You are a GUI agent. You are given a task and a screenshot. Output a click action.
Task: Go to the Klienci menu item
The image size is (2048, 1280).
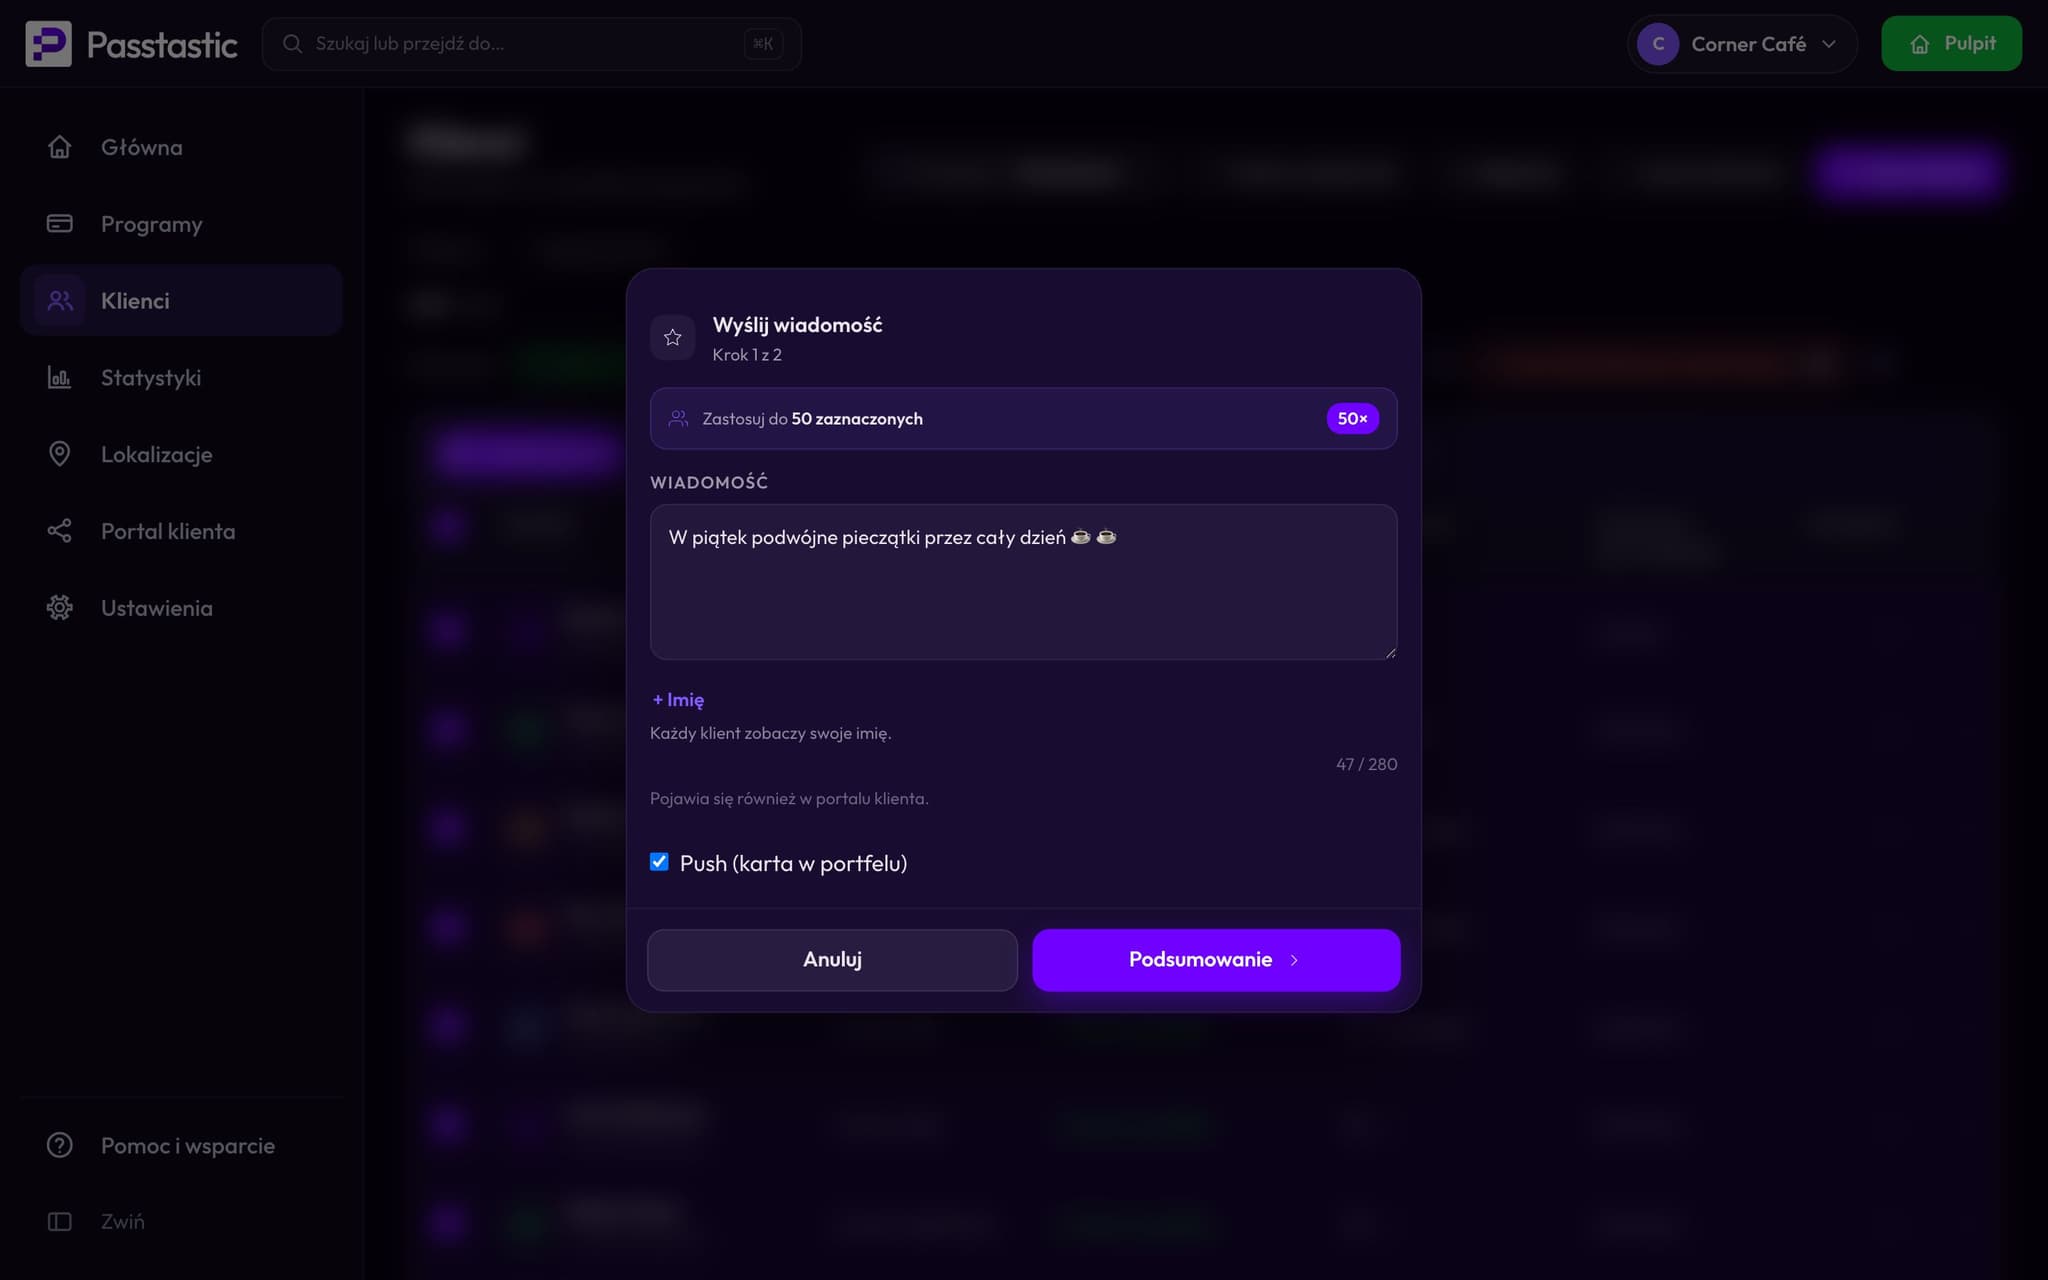click(x=181, y=300)
